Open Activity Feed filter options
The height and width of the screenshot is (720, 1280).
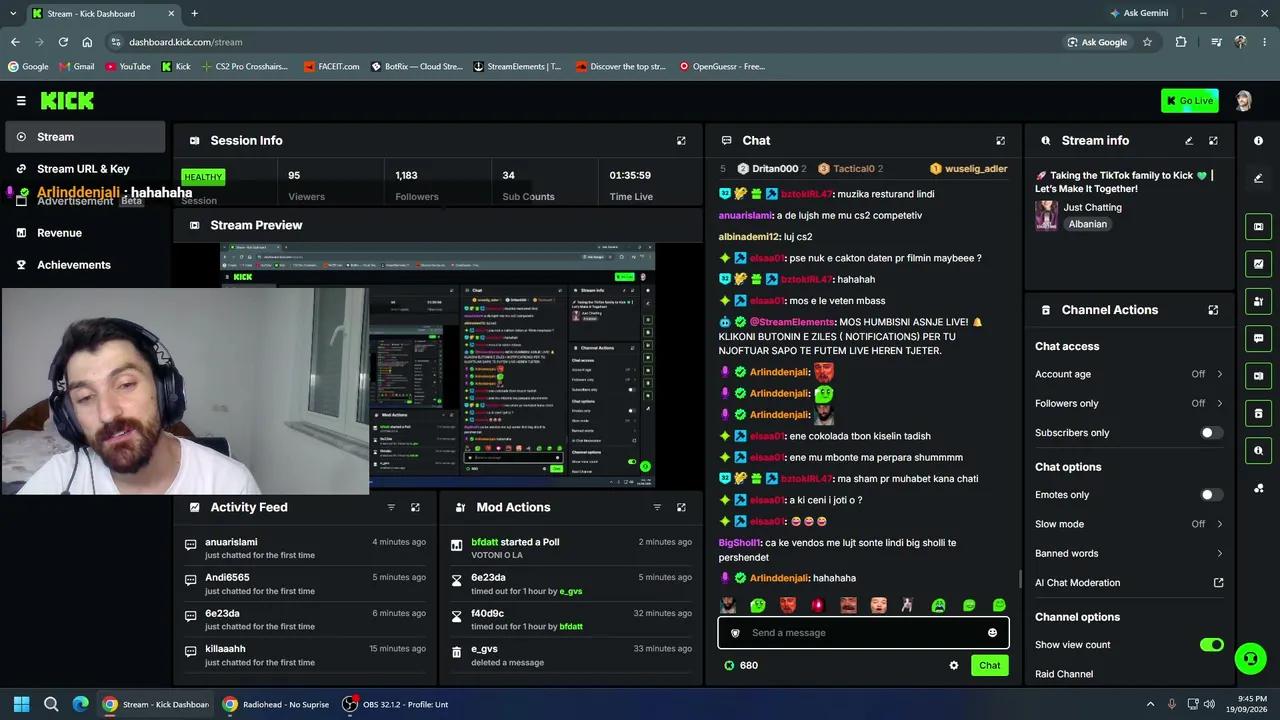391,507
